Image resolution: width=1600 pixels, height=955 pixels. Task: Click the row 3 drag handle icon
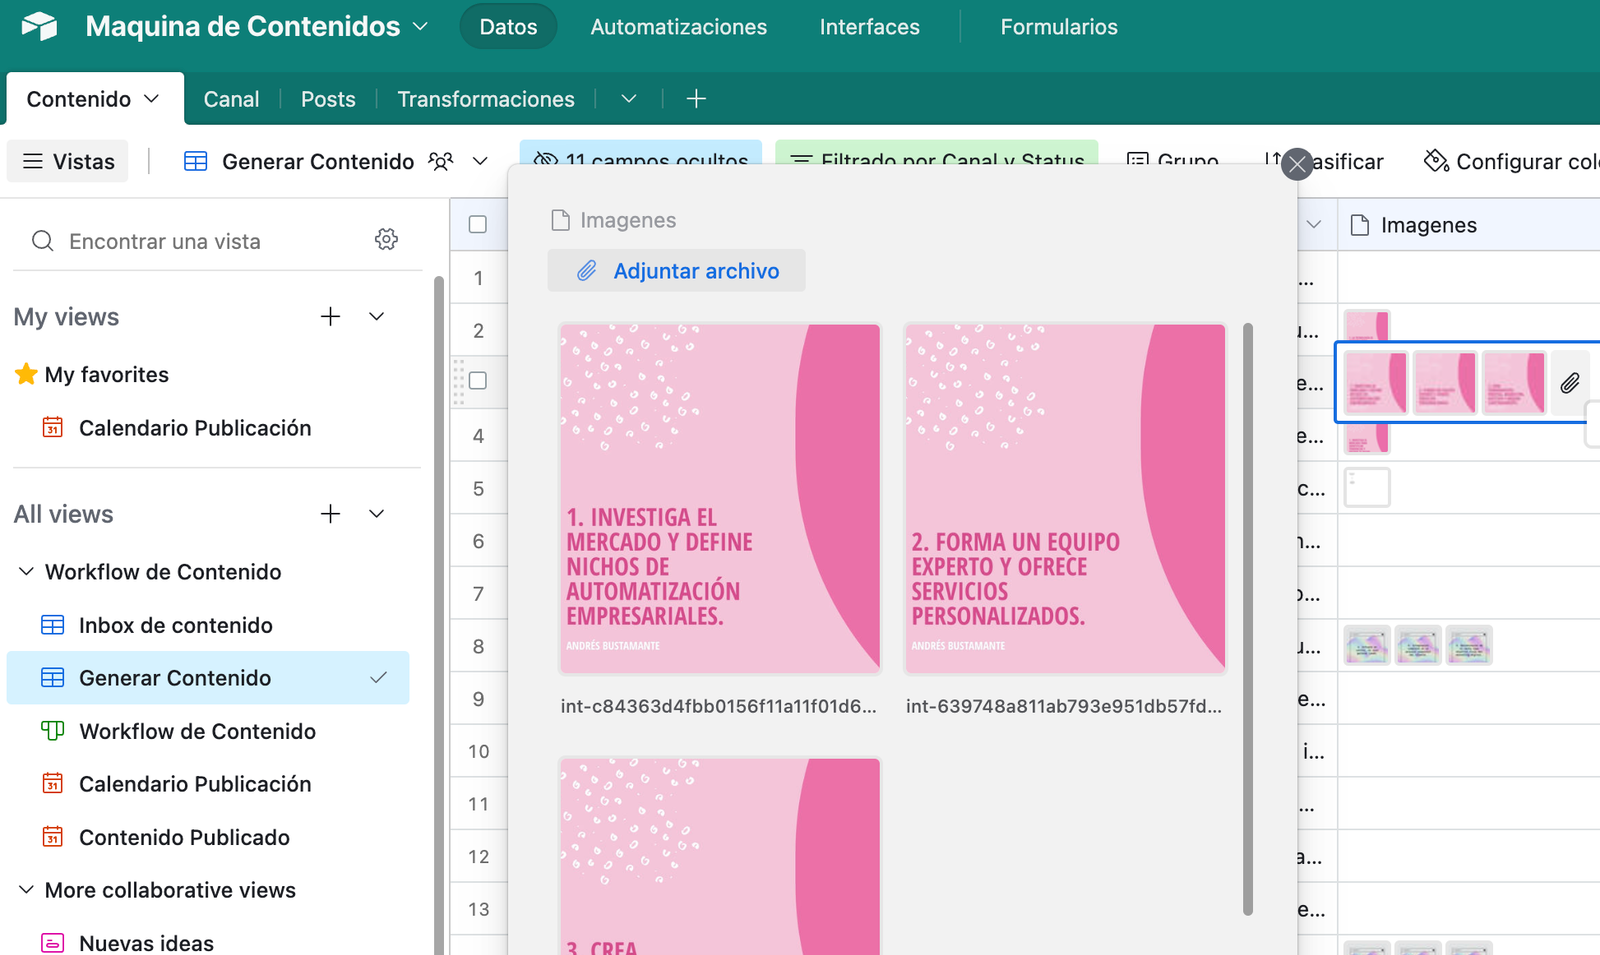459,381
